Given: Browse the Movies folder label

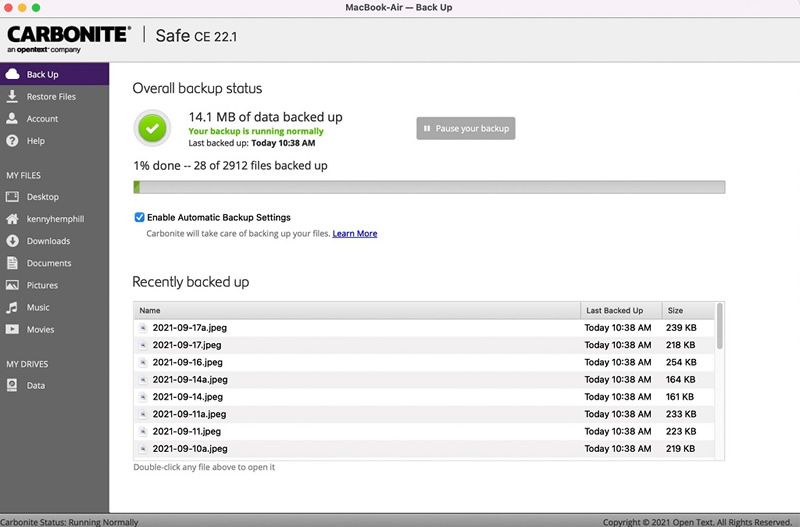Looking at the screenshot, I should pyautogui.click(x=40, y=330).
